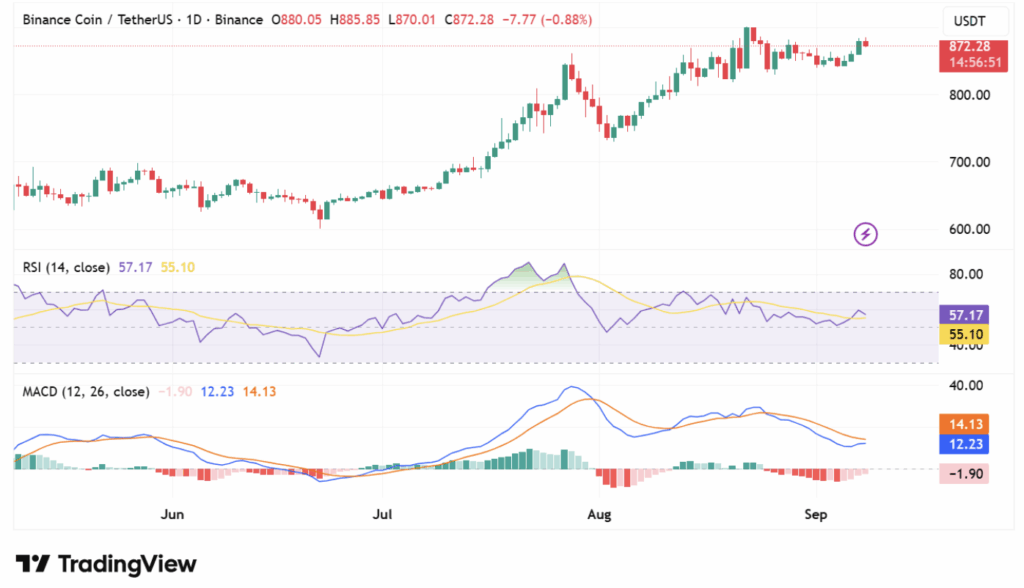Viewport: 1024px width, 588px height.
Task: Click the -1.90 value in MACD legend
Action: [175, 391]
